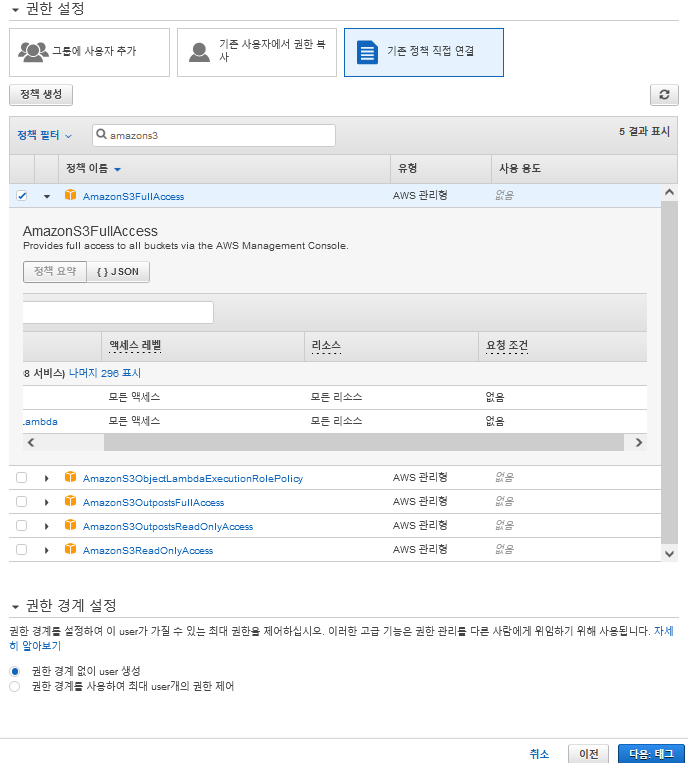Collapse the 권한 설정 section
This screenshot has width=688, height=763.
pyautogui.click(x=15, y=10)
